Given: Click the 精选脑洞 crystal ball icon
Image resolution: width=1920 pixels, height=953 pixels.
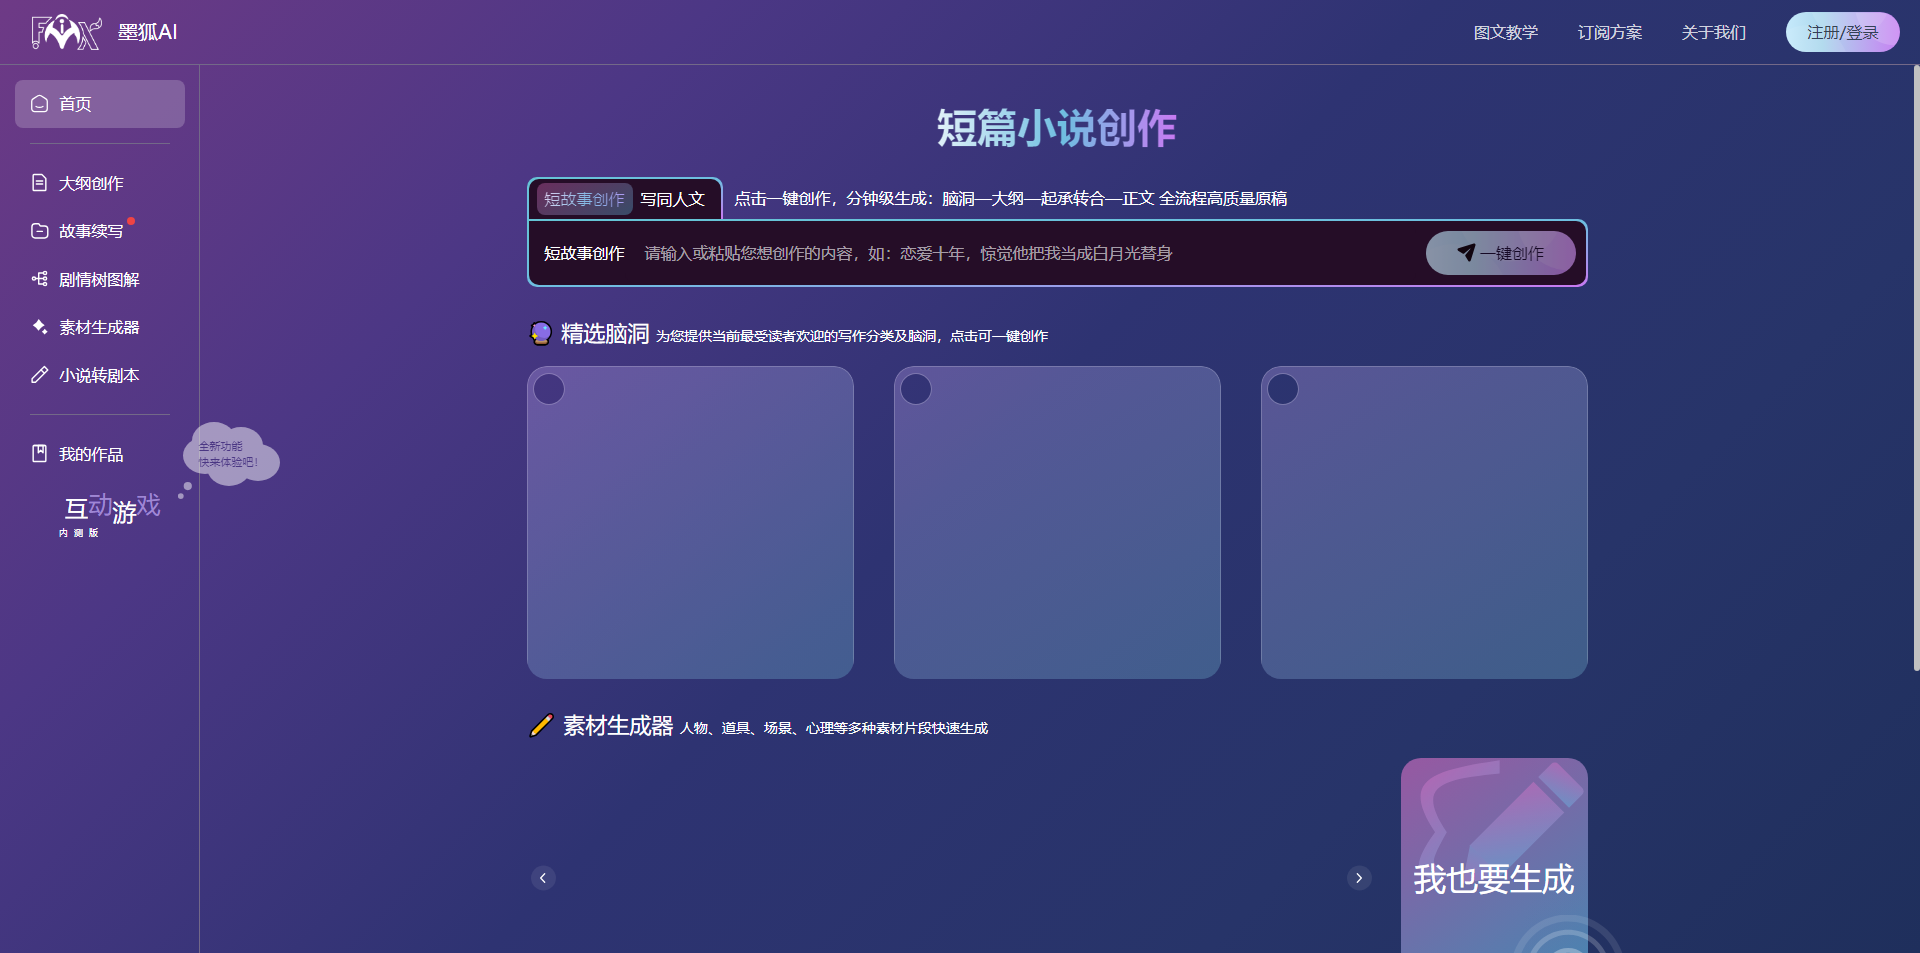Looking at the screenshot, I should point(540,333).
